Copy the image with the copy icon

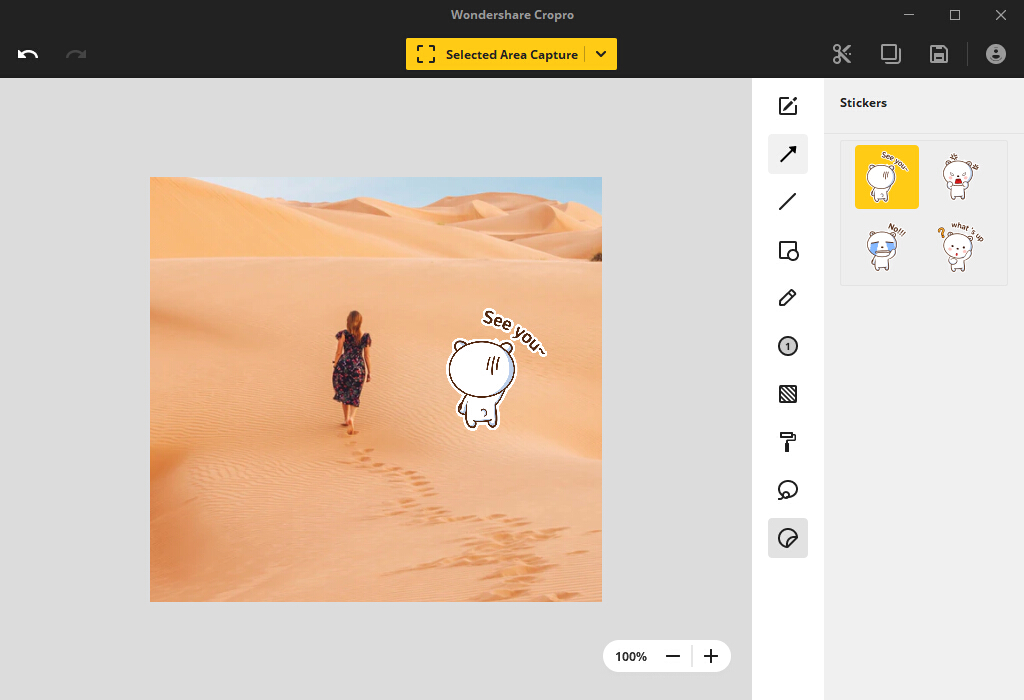[890, 54]
